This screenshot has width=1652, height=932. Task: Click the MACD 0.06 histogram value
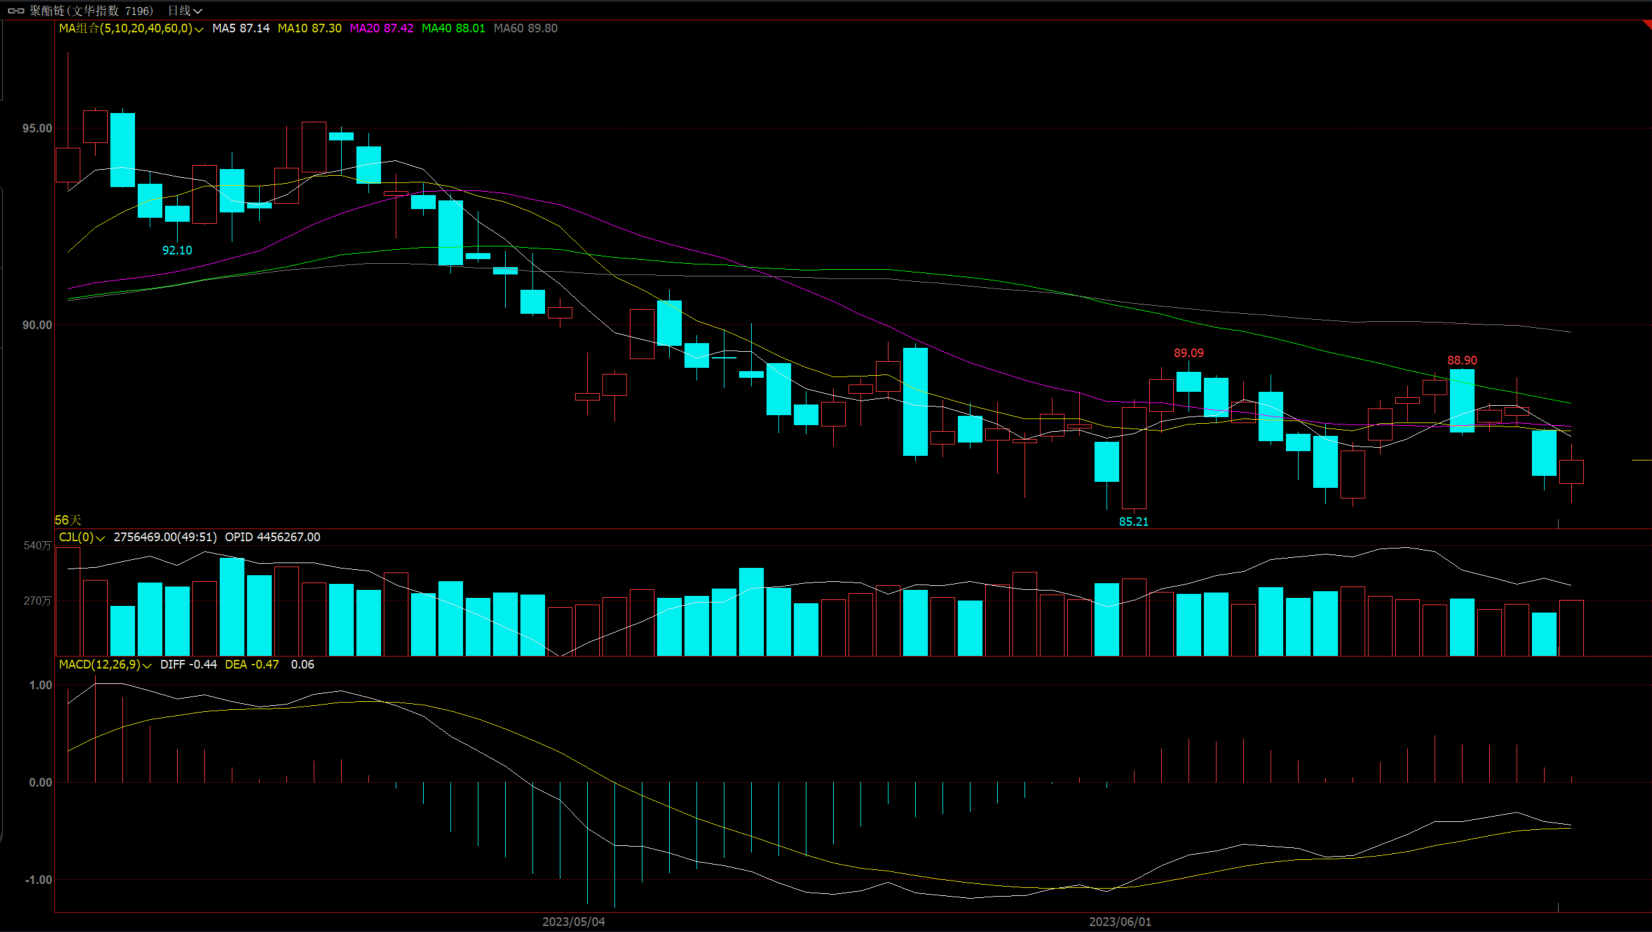pos(302,664)
